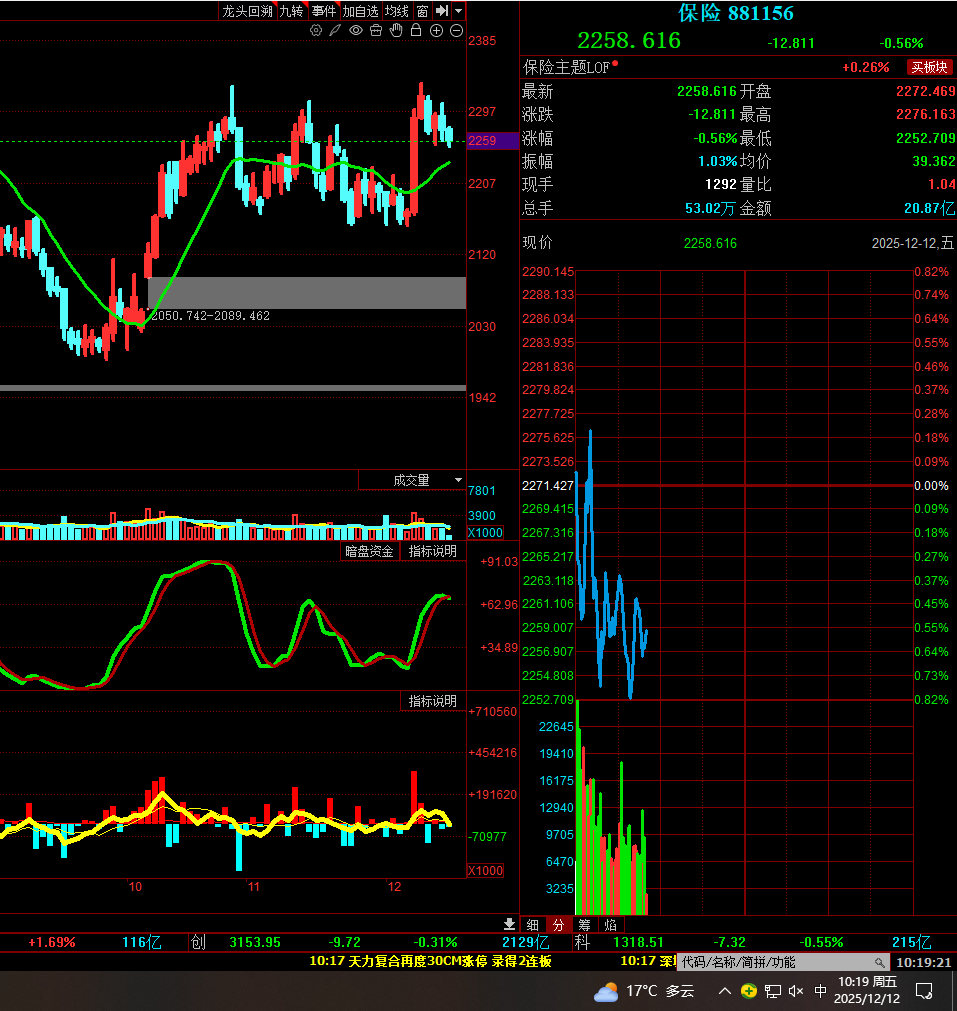957x1011 pixels.
Task: Click 最高 value 2276.163
Action: (x=925, y=114)
